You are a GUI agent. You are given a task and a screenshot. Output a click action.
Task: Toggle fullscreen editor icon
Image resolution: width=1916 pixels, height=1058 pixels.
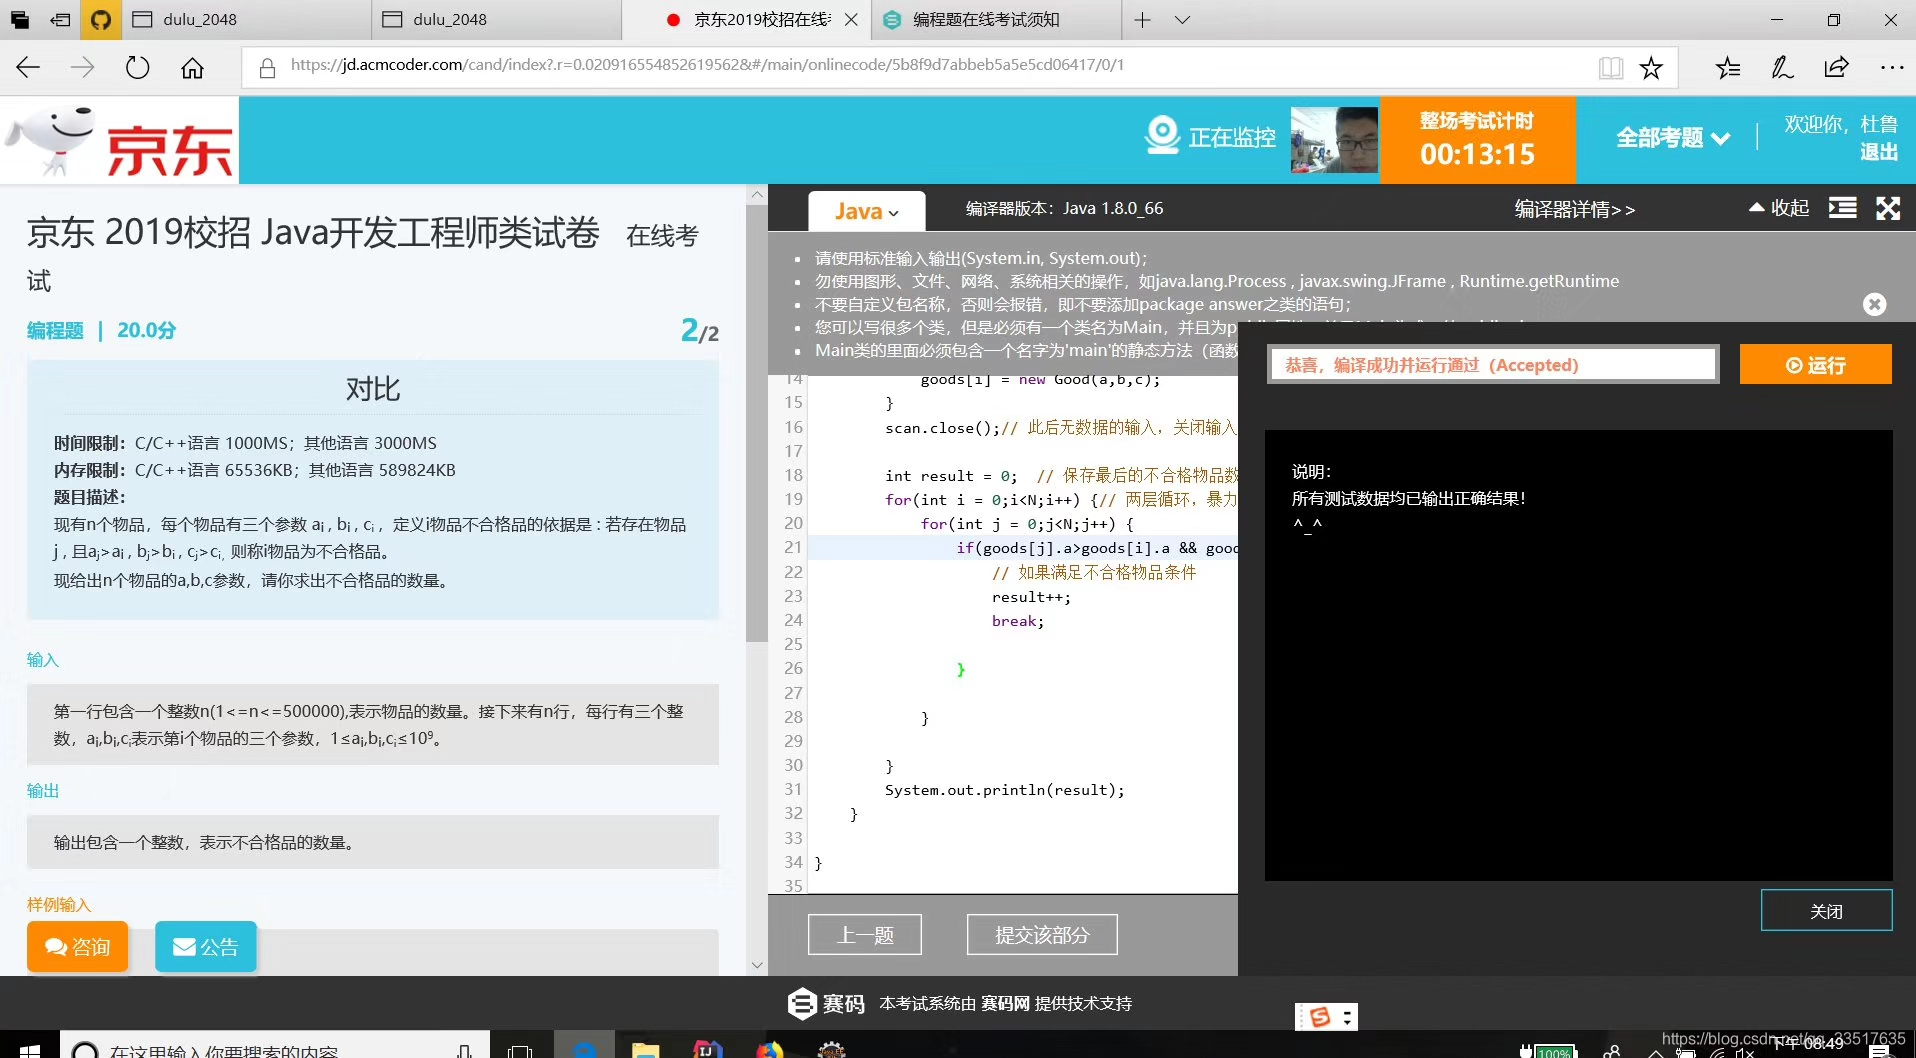pos(1888,208)
